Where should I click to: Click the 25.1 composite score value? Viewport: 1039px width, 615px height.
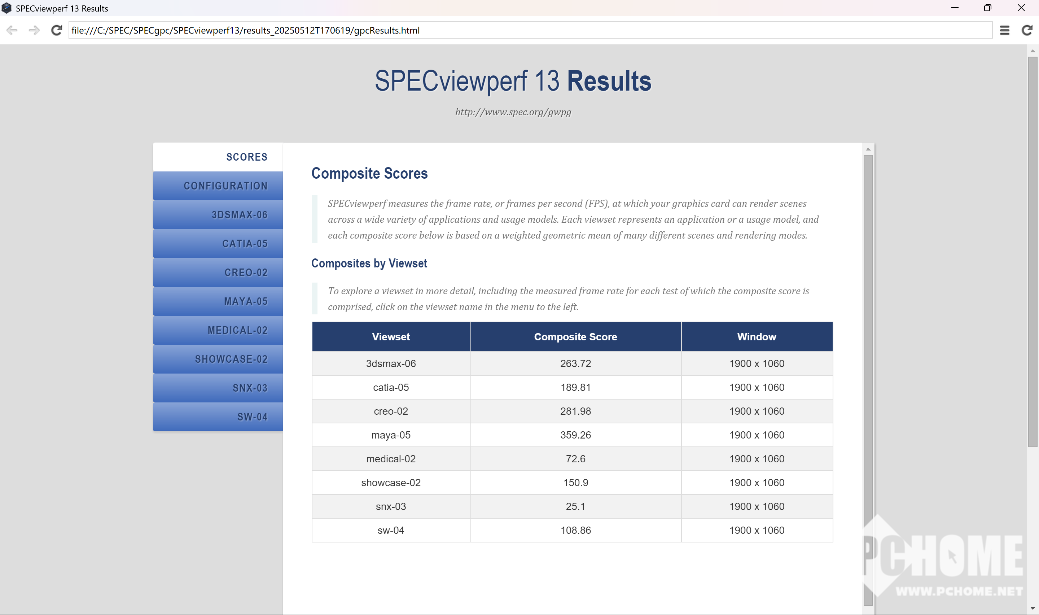tap(575, 507)
